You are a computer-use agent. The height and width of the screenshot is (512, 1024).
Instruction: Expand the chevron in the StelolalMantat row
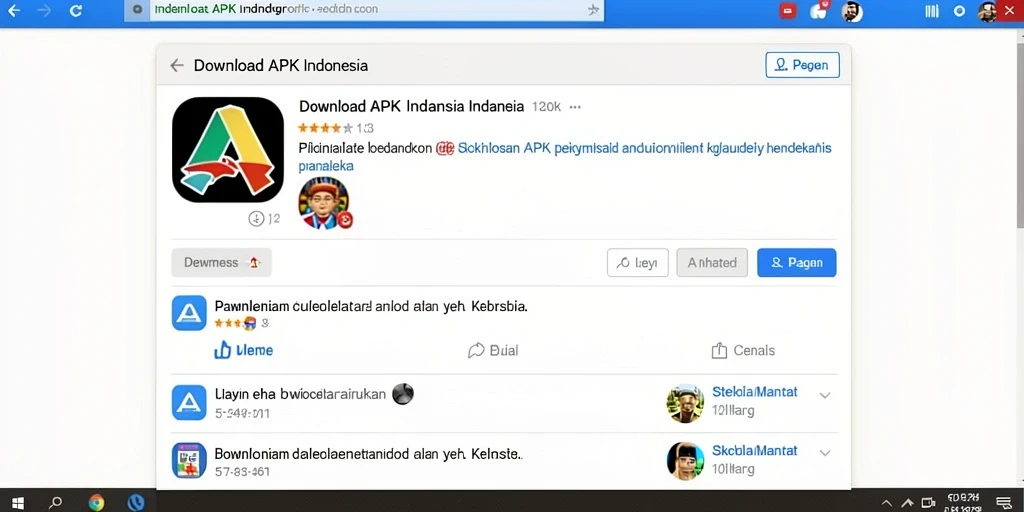coord(825,395)
